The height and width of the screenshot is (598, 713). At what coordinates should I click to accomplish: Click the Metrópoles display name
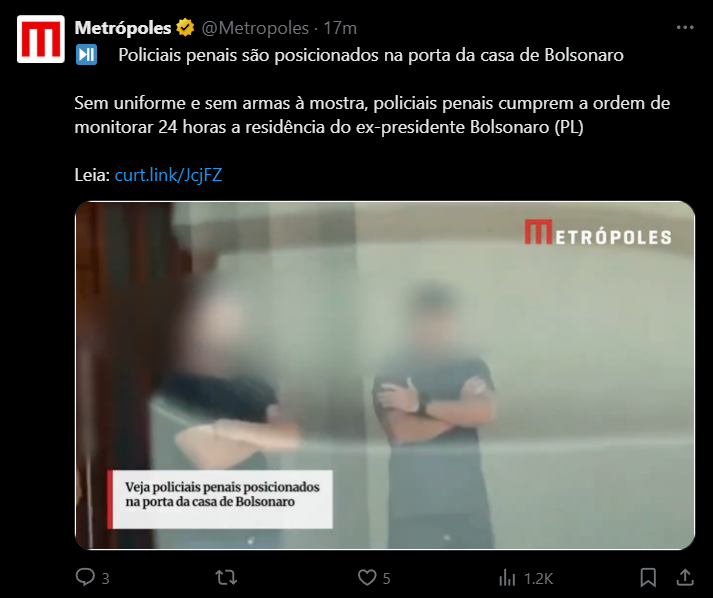coord(123,28)
